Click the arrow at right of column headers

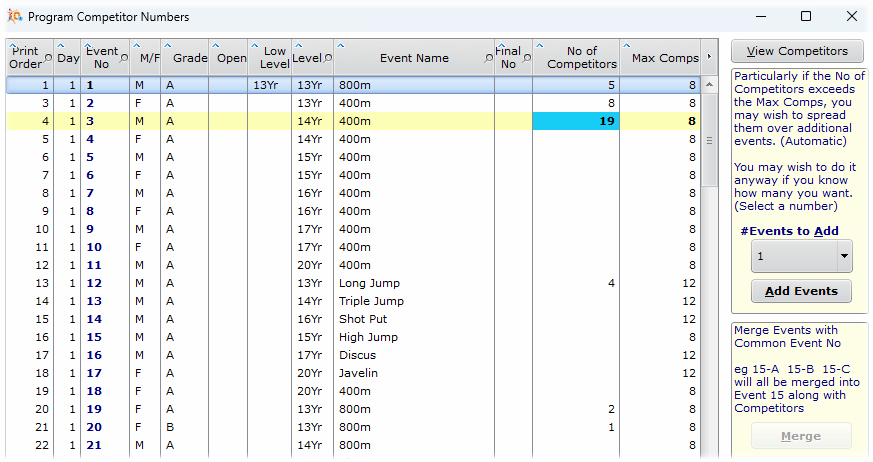click(710, 57)
